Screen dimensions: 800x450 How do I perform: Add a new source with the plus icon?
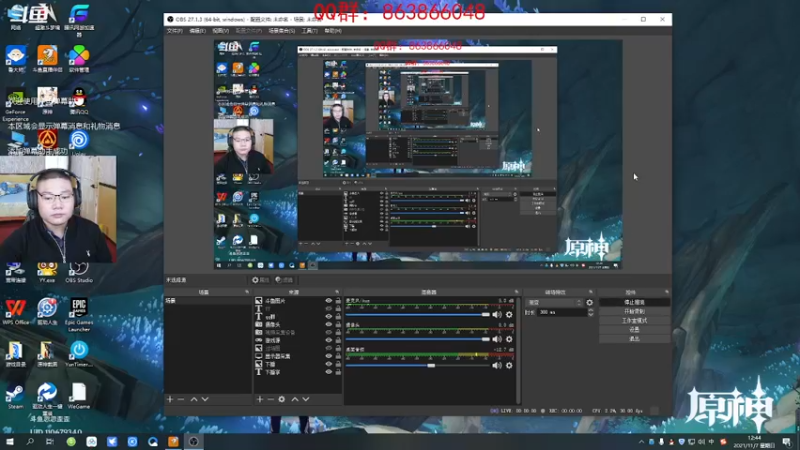click(x=260, y=399)
